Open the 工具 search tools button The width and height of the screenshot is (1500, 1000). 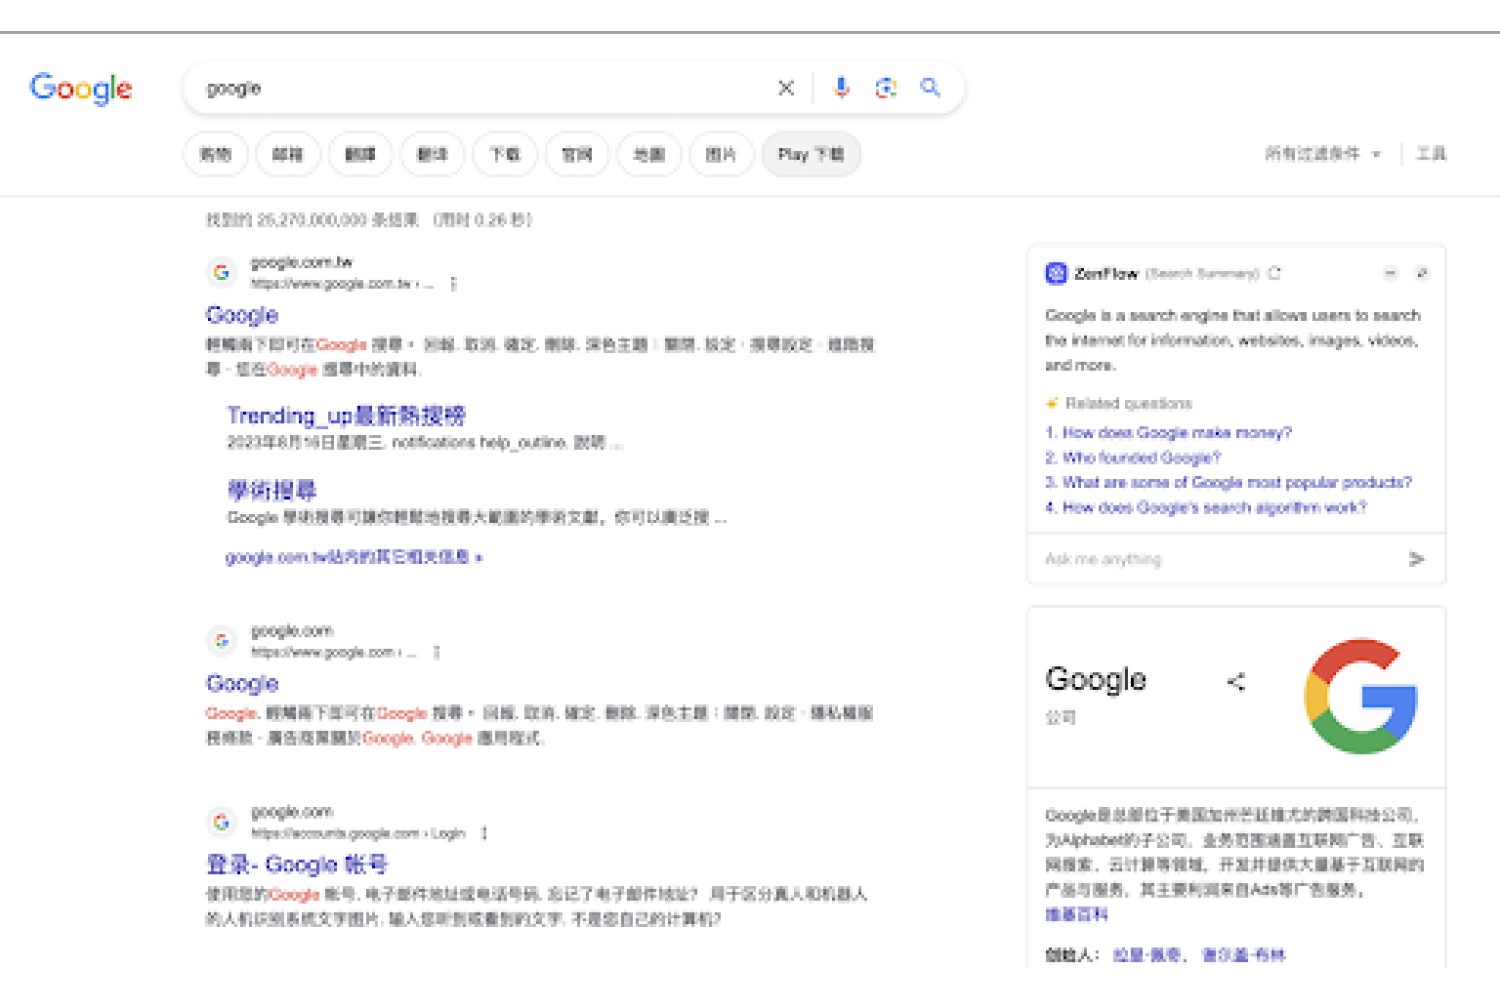click(1431, 154)
